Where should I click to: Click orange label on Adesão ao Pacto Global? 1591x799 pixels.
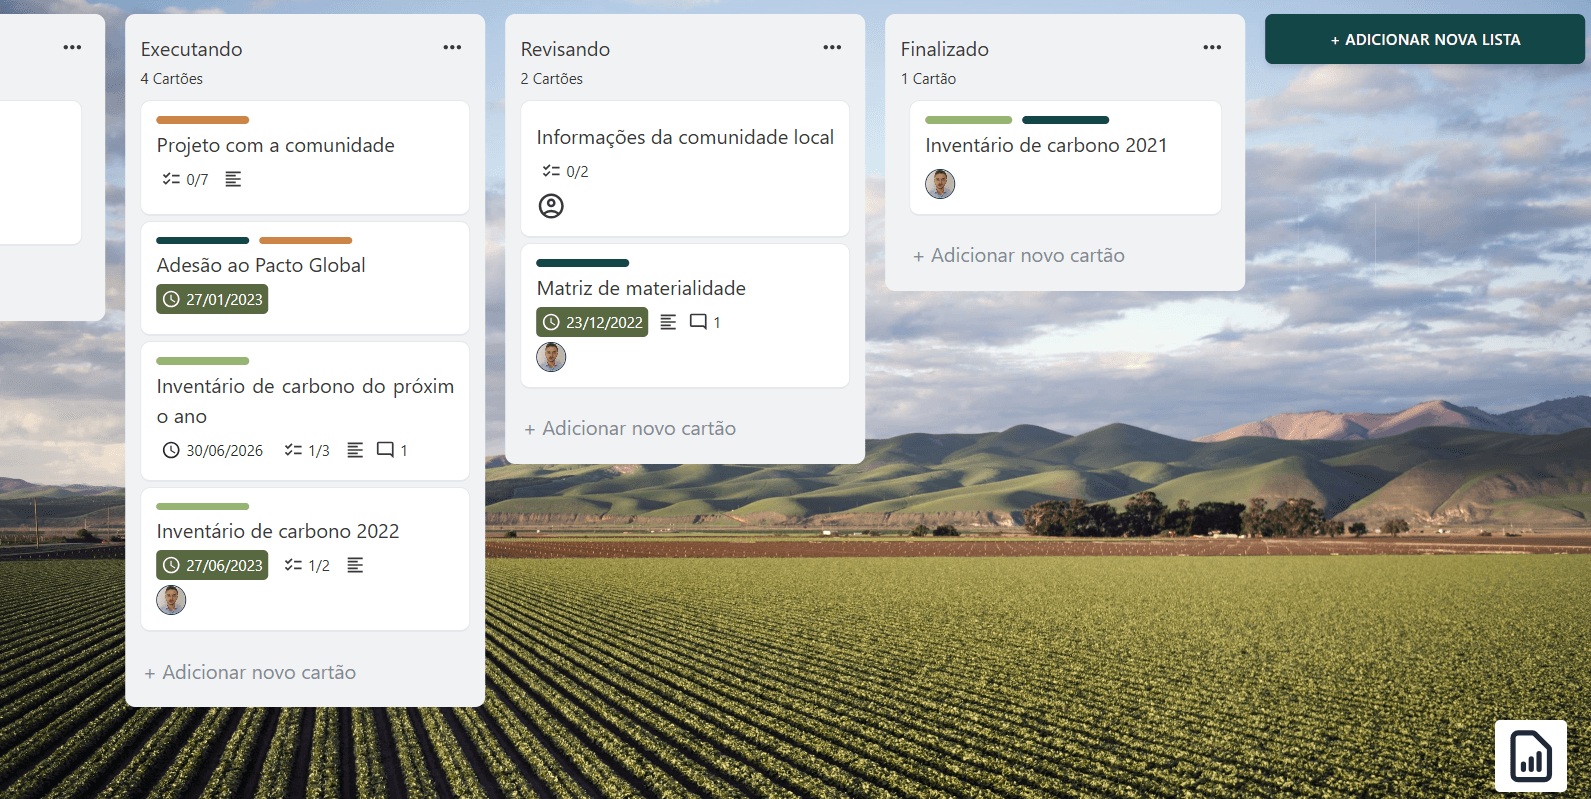click(305, 240)
